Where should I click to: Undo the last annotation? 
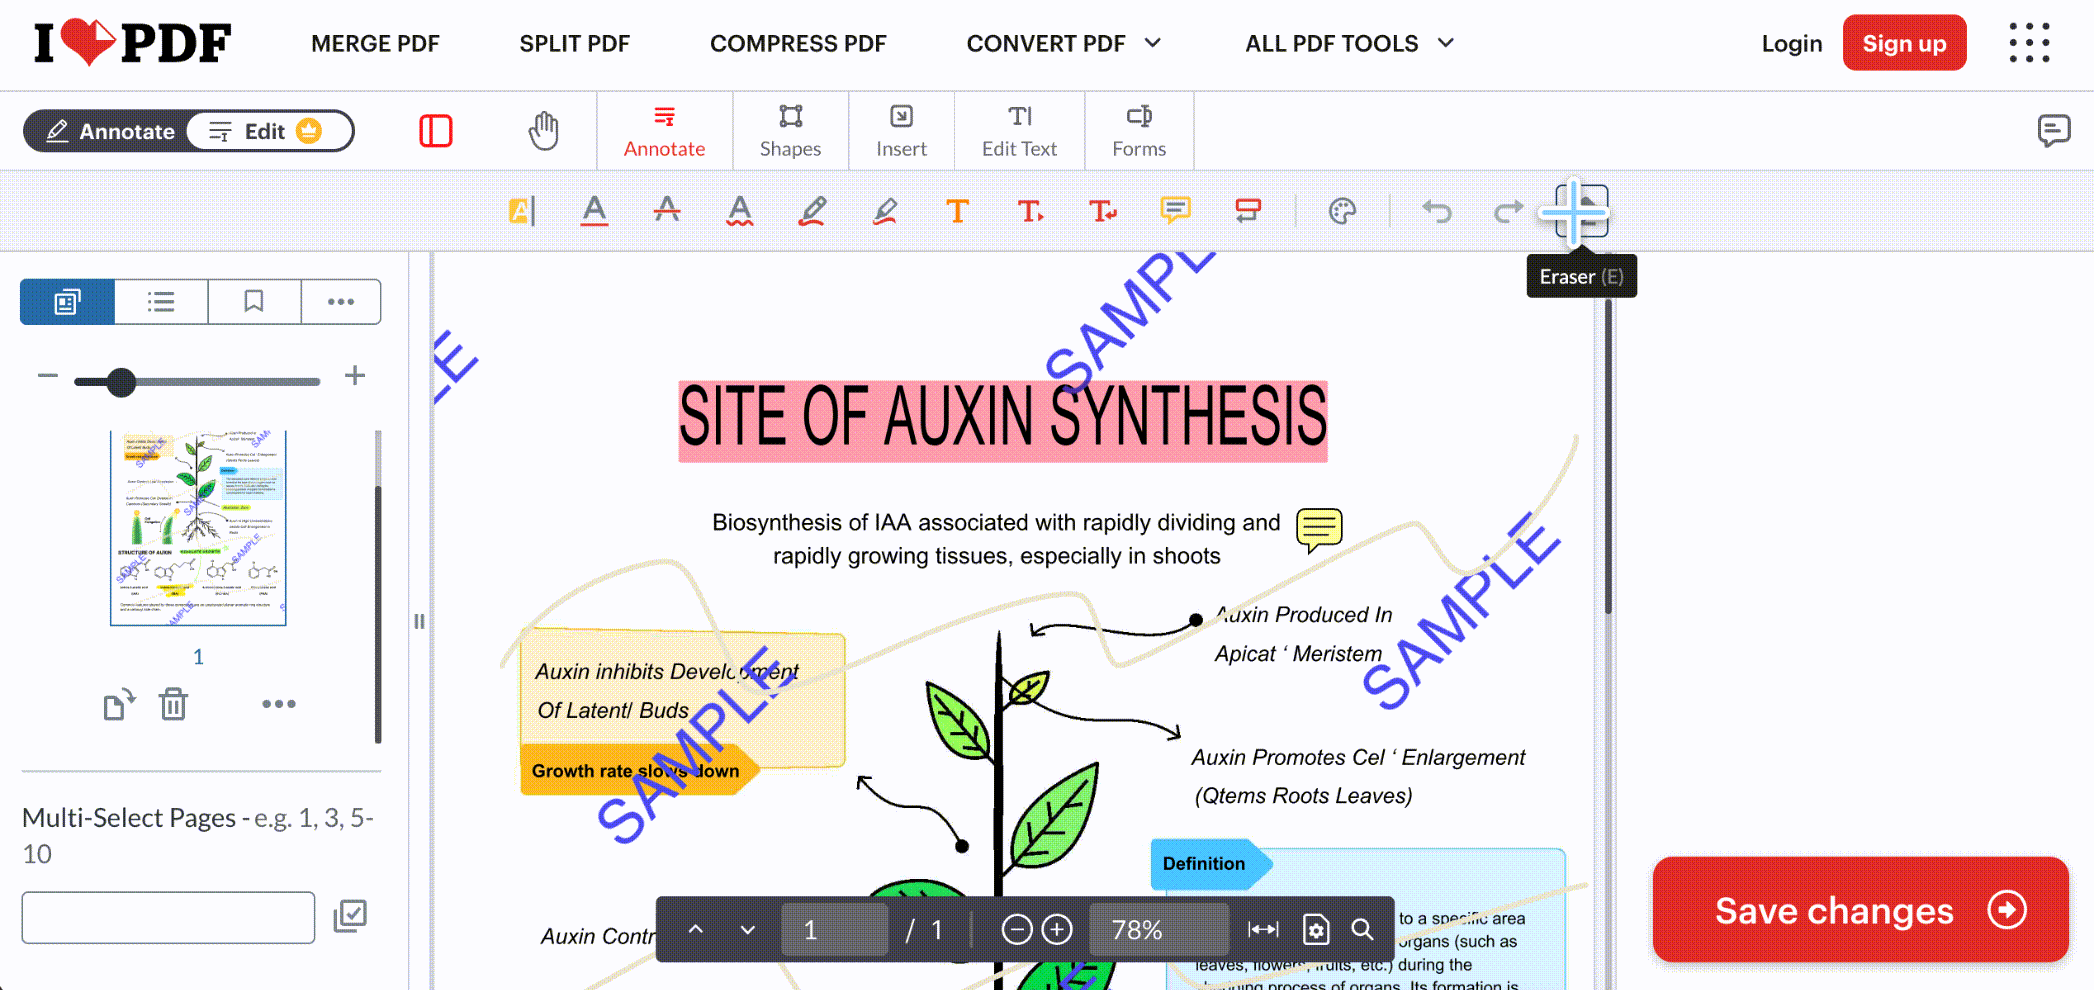(x=1437, y=211)
